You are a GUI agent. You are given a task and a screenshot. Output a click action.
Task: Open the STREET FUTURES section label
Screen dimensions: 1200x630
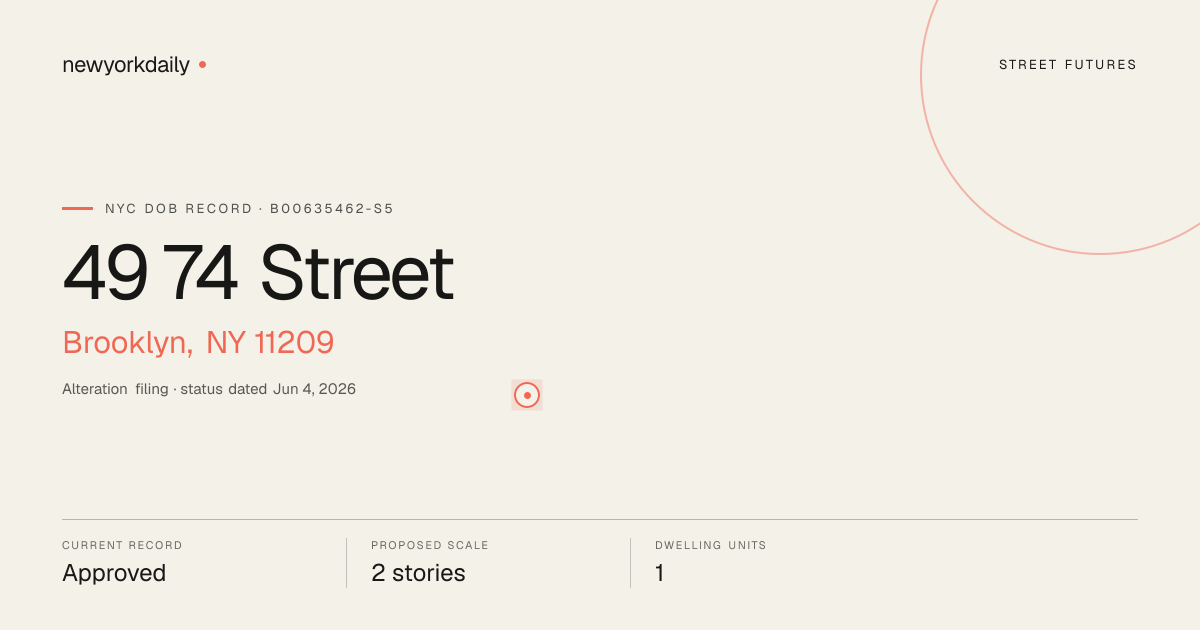click(x=1068, y=65)
